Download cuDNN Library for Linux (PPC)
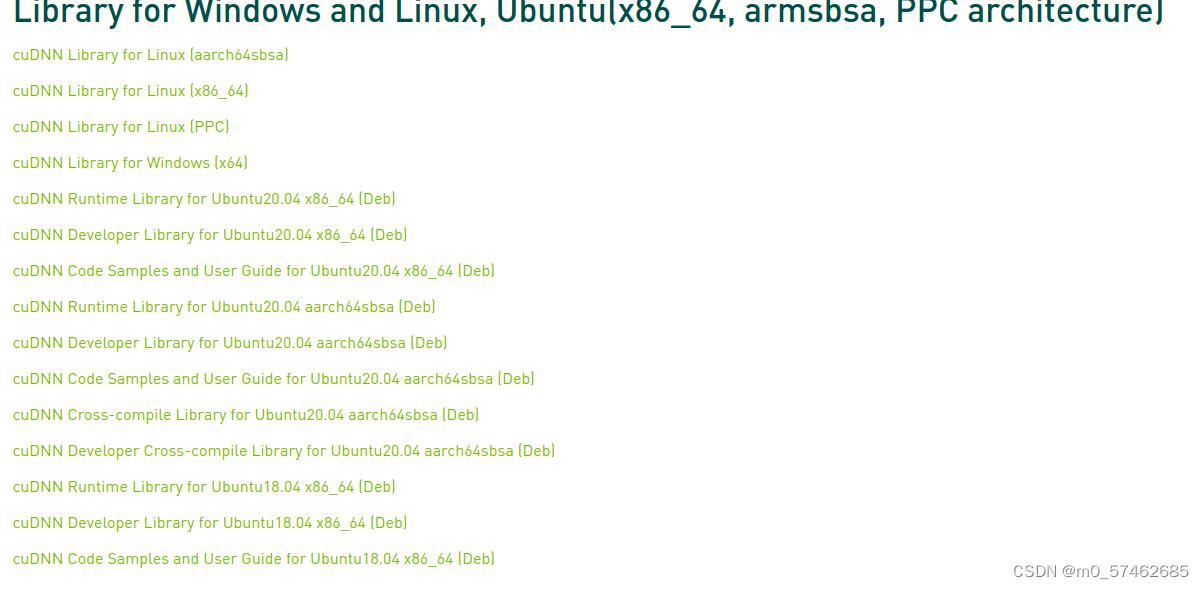Viewport: 1204px width, 589px height. pos(120,127)
